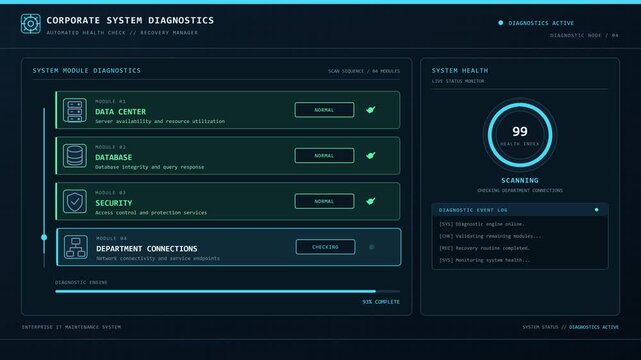The image size is (641, 360).
Task: Click the Database cylinder icon
Action: point(75,156)
